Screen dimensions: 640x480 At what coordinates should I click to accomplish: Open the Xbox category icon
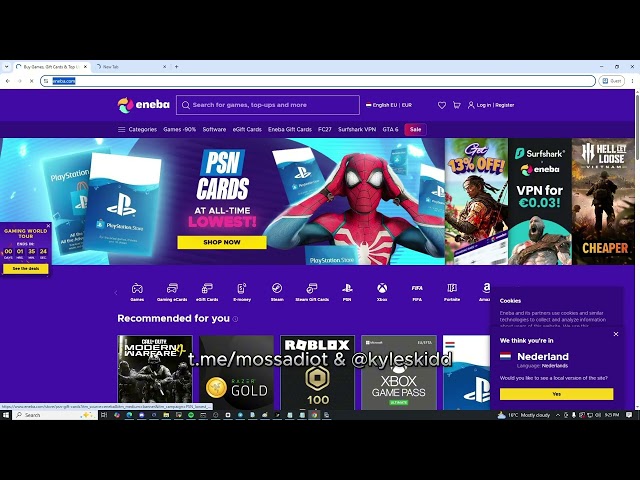[x=382, y=292]
